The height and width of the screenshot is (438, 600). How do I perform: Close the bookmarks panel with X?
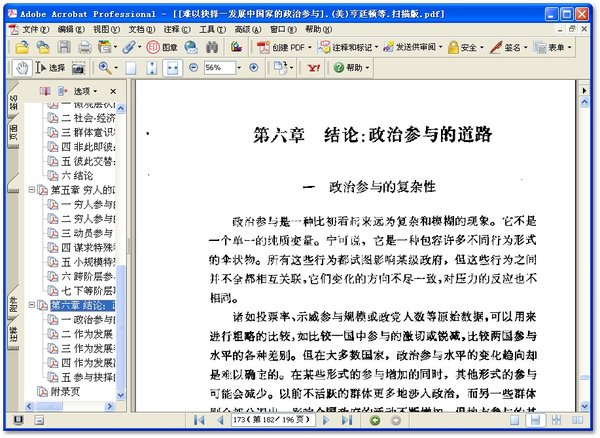(113, 91)
